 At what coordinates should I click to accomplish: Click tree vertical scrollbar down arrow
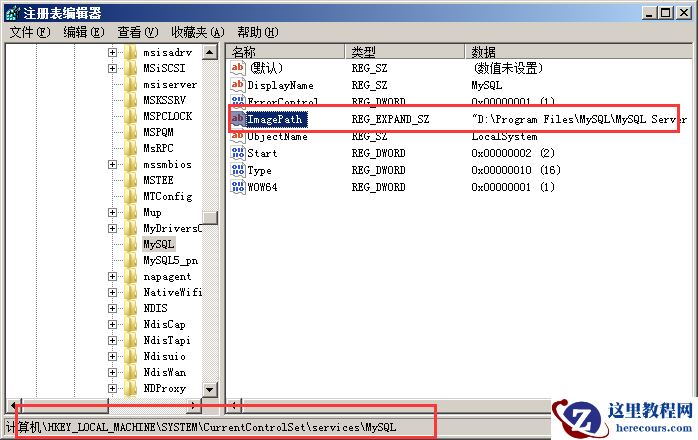click(210, 389)
